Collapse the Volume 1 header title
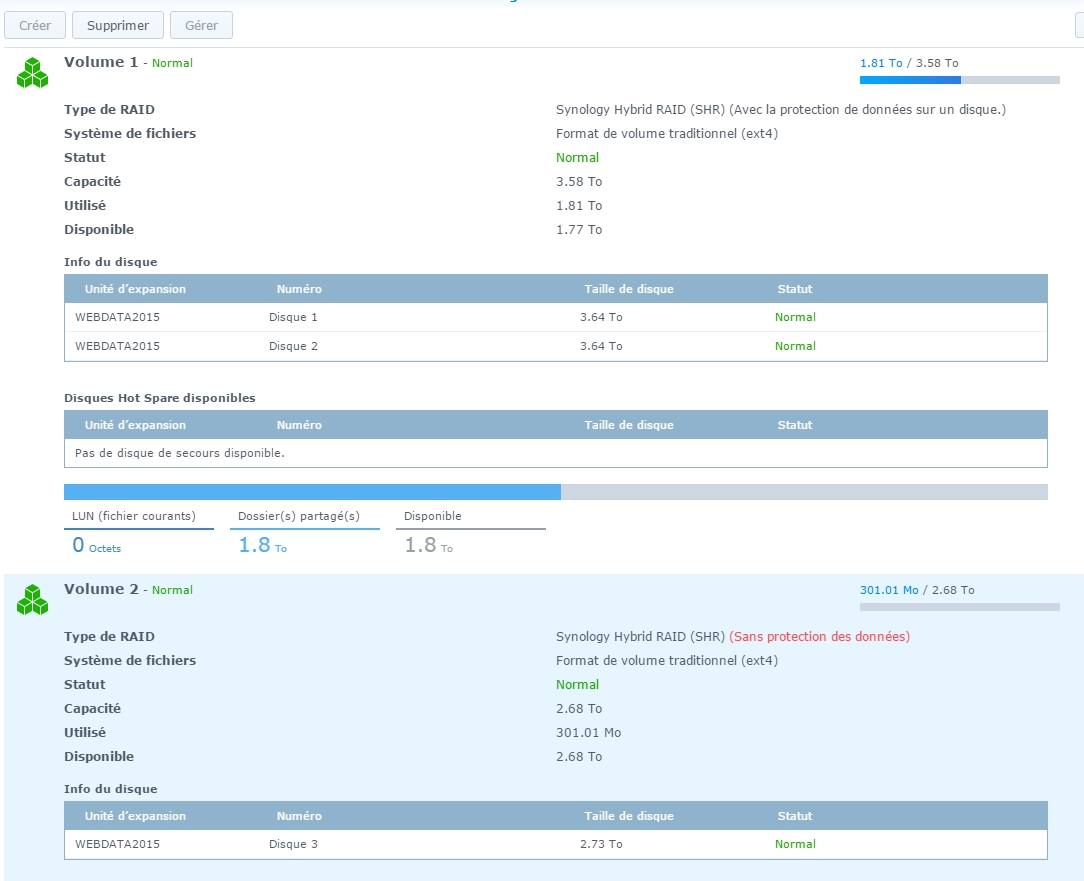The height and width of the screenshot is (881, 1084). (x=101, y=62)
